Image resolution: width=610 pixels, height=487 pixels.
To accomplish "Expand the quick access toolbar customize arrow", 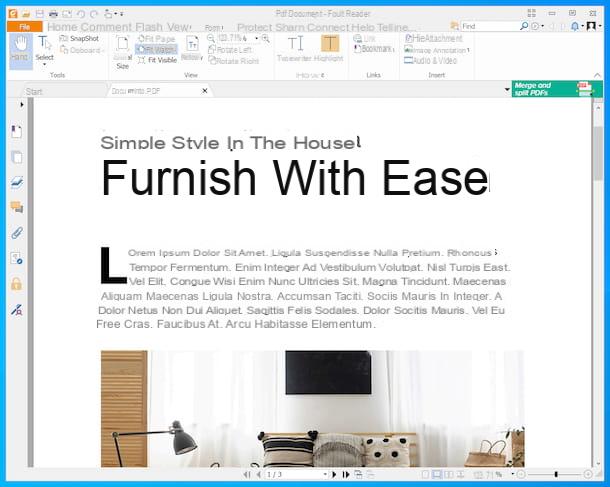I will 121,14.
